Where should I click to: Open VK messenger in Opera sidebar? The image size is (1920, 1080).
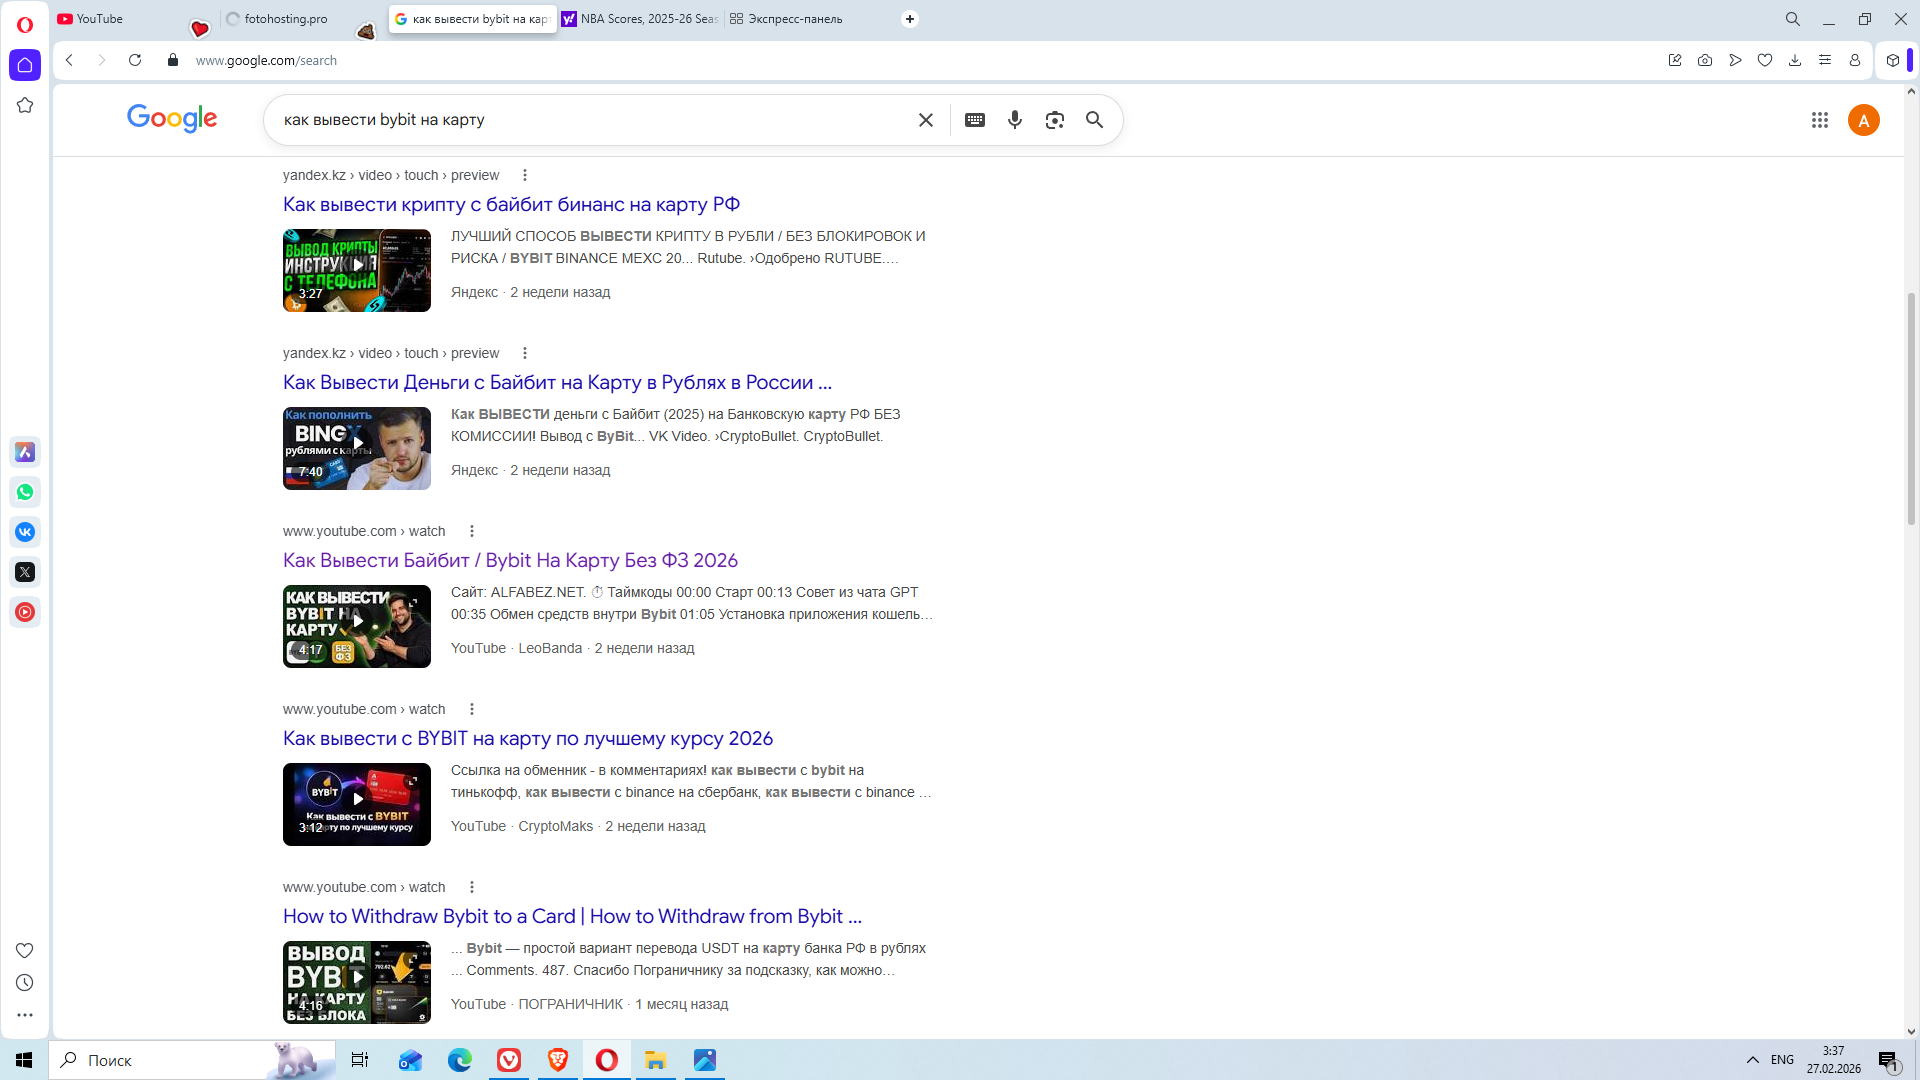click(25, 532)
